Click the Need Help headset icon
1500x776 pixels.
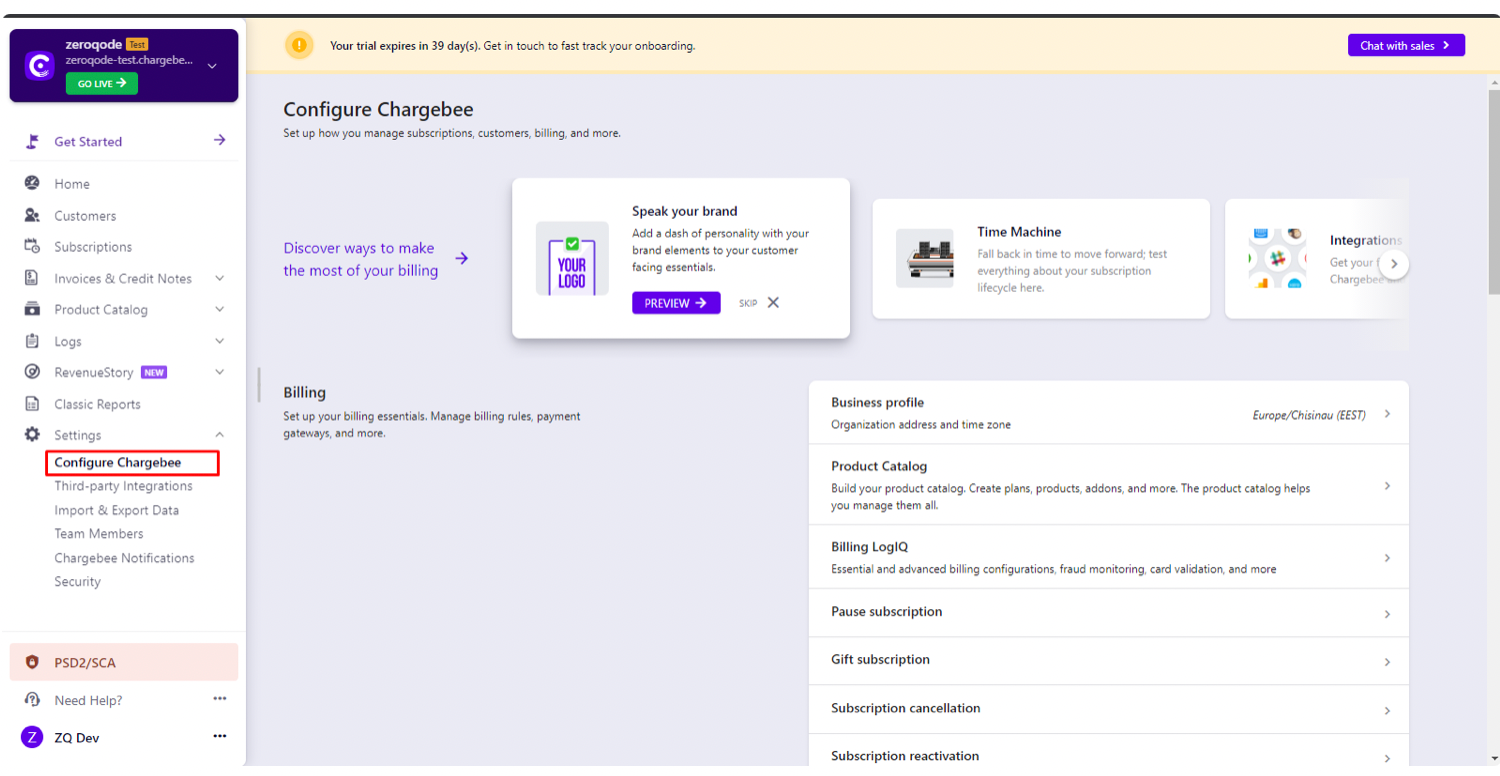[x=32, y=700]
